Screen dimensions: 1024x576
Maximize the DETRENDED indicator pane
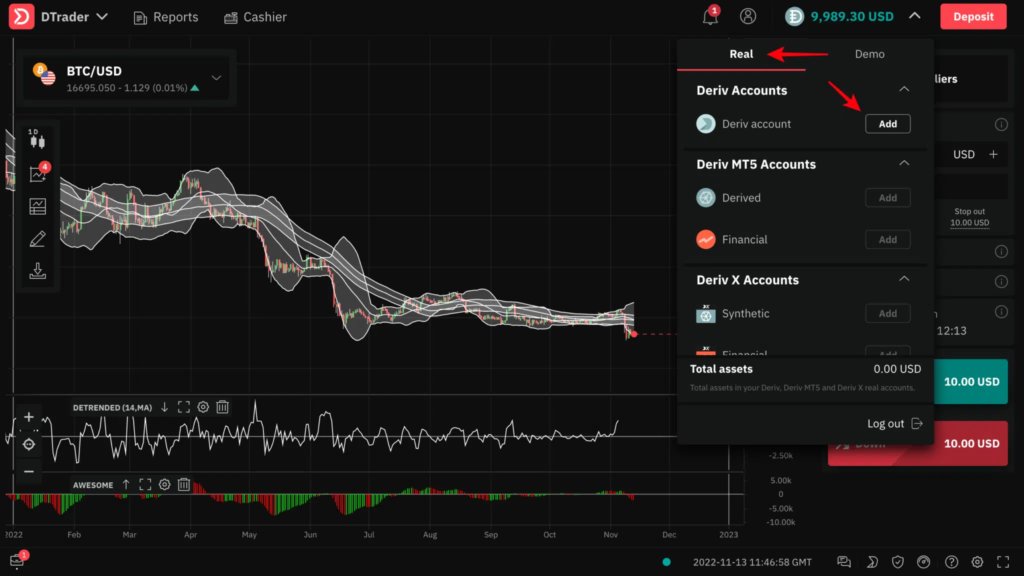[183, 407]
